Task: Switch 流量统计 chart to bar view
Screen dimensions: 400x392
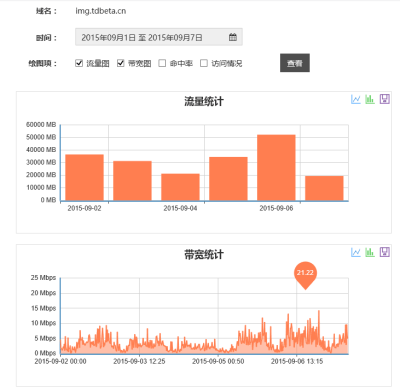Action: 370,99
